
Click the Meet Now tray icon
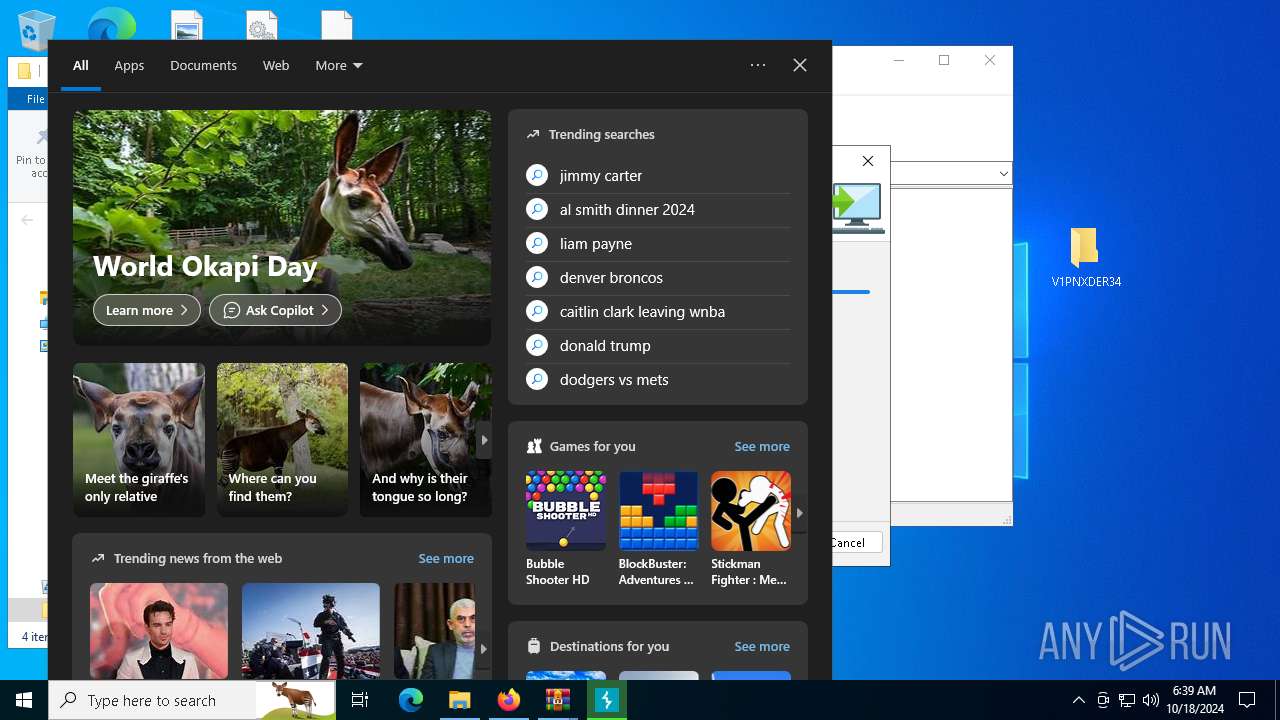1103,700
